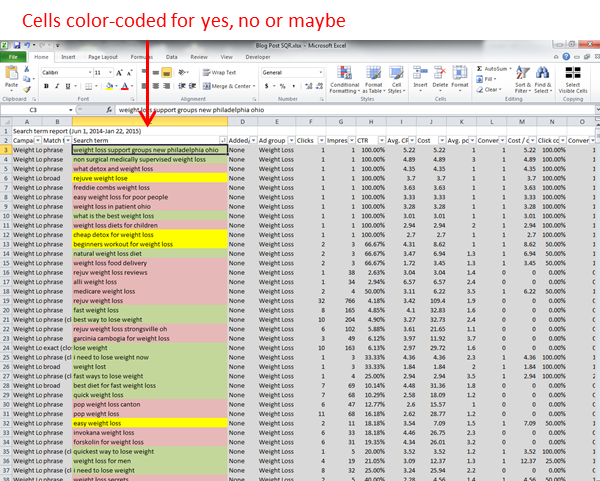Toggle Italic formatting
Viewport: 600px width, 481px height.
point(57,86)
